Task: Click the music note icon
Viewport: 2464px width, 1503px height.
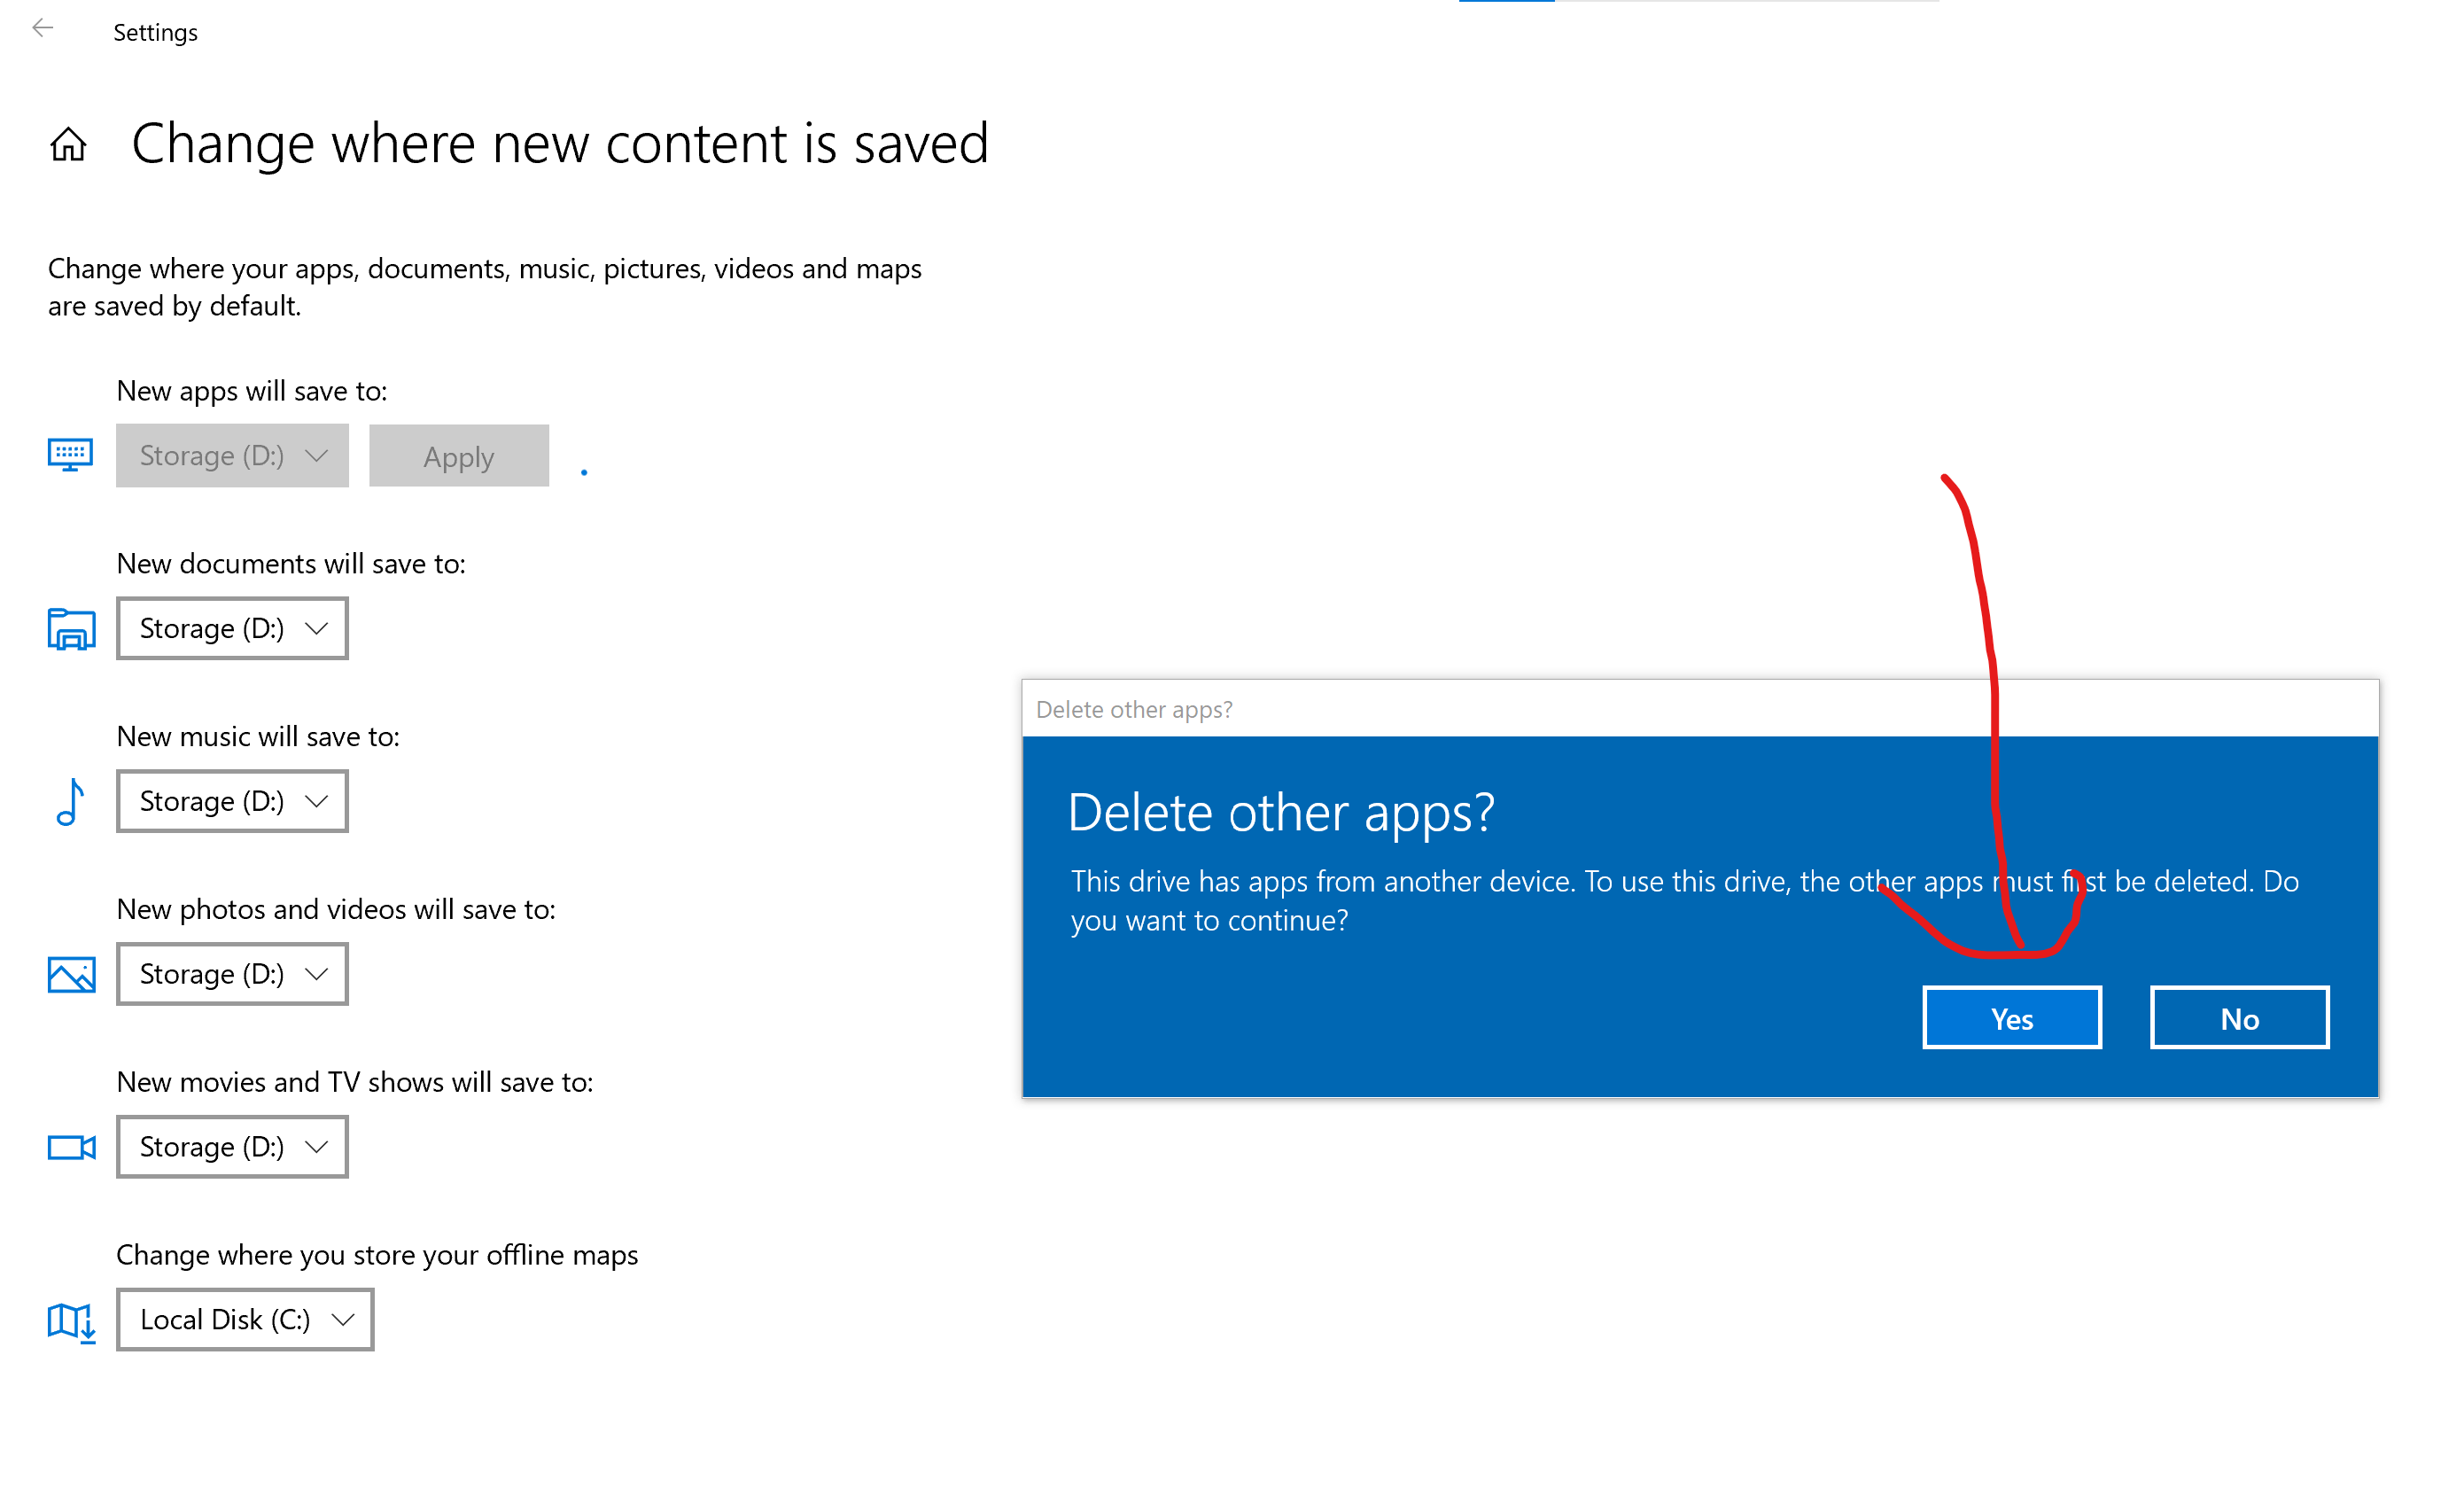Action: (70, 802)
